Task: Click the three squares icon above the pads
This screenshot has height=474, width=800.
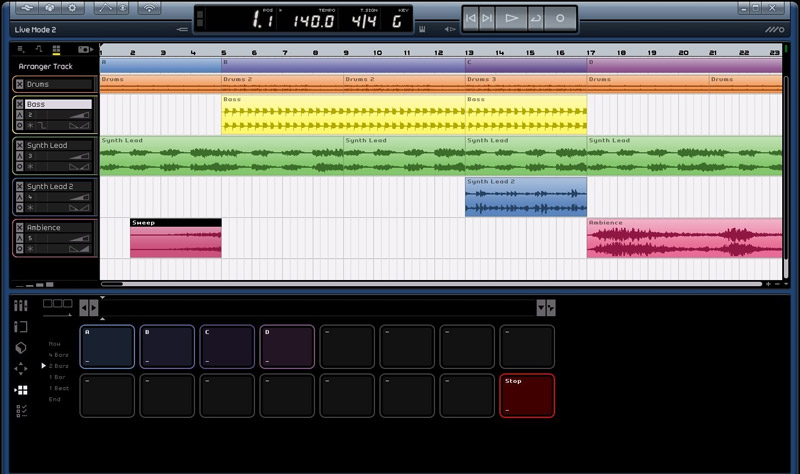Action: [57, 304]
